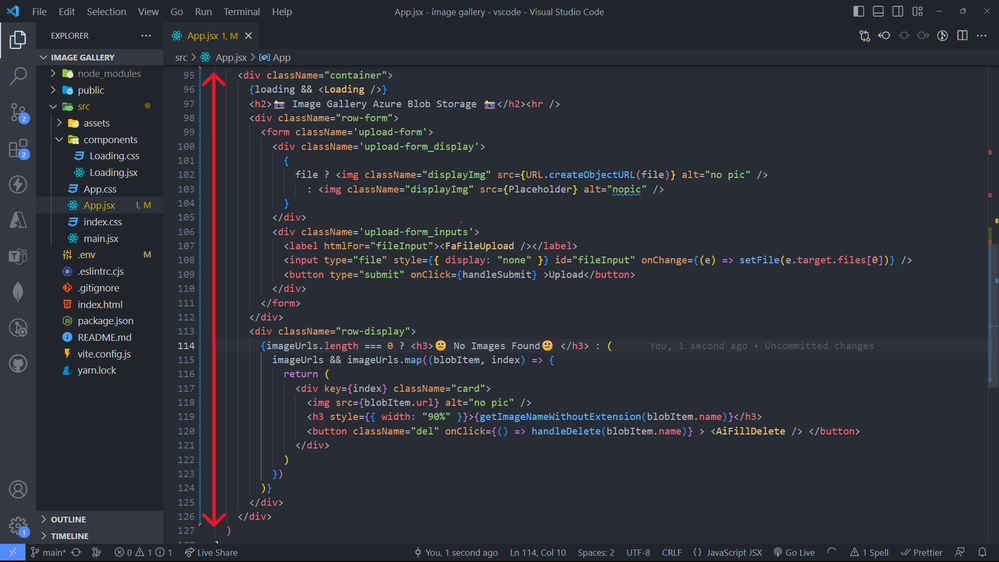This screenshot has height=562, width=999.
Task: Collapse the src folder
Action: [100, 106]
